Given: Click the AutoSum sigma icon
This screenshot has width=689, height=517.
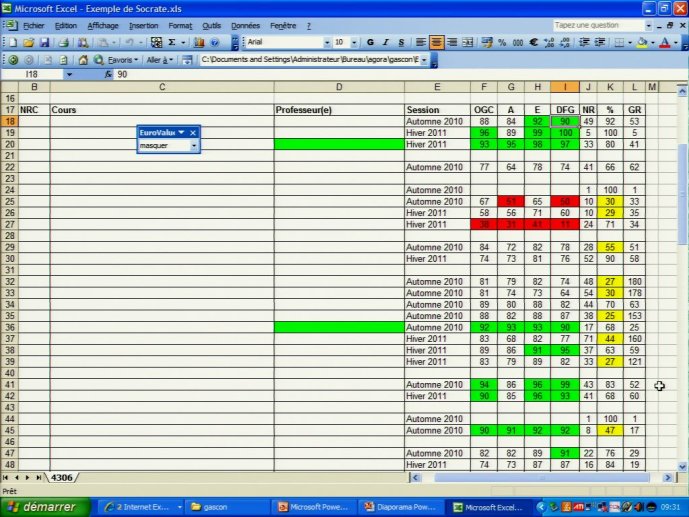Looking at the screenshot, I should pos(172,42).
